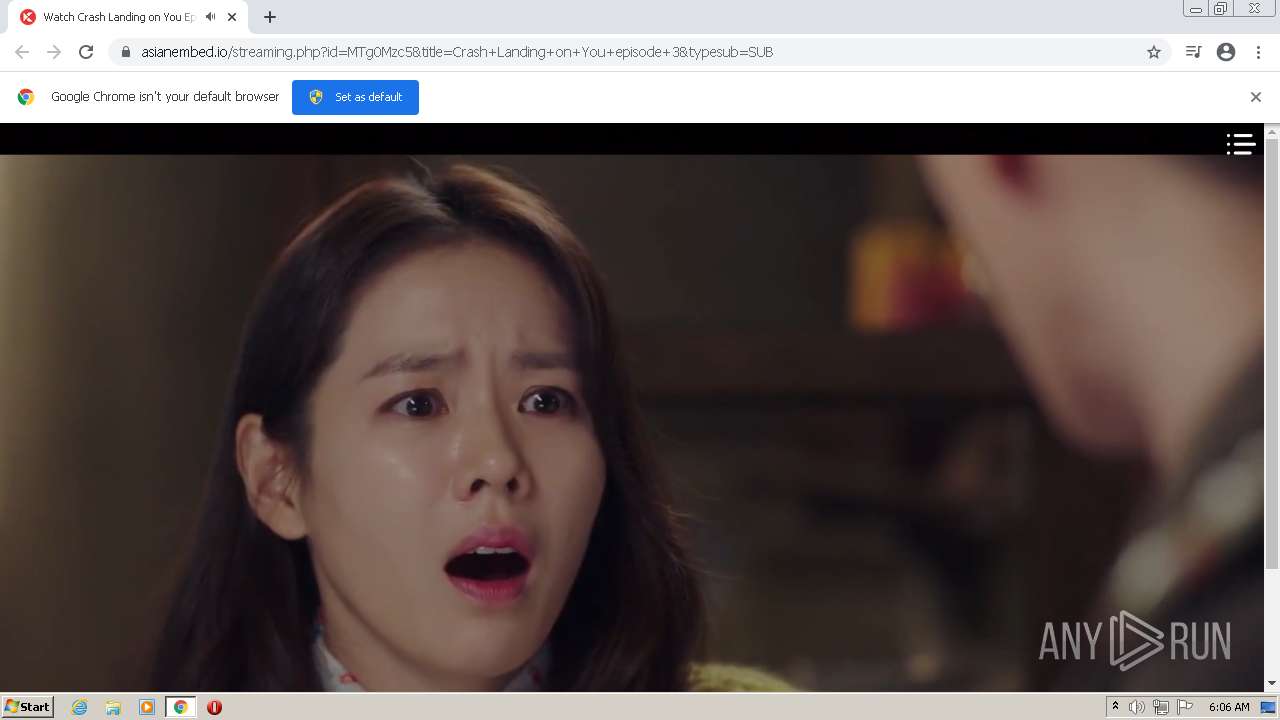
Task: Click the Google Chrome logo in infobar
Action: pos(26,97)
